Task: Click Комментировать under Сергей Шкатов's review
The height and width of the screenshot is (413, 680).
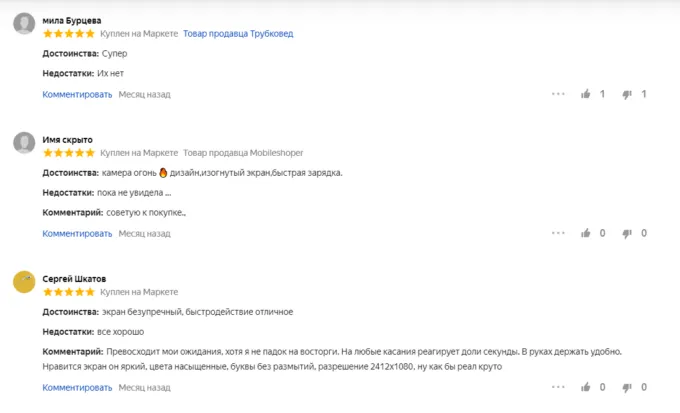Action: click(x=77, y=386)
